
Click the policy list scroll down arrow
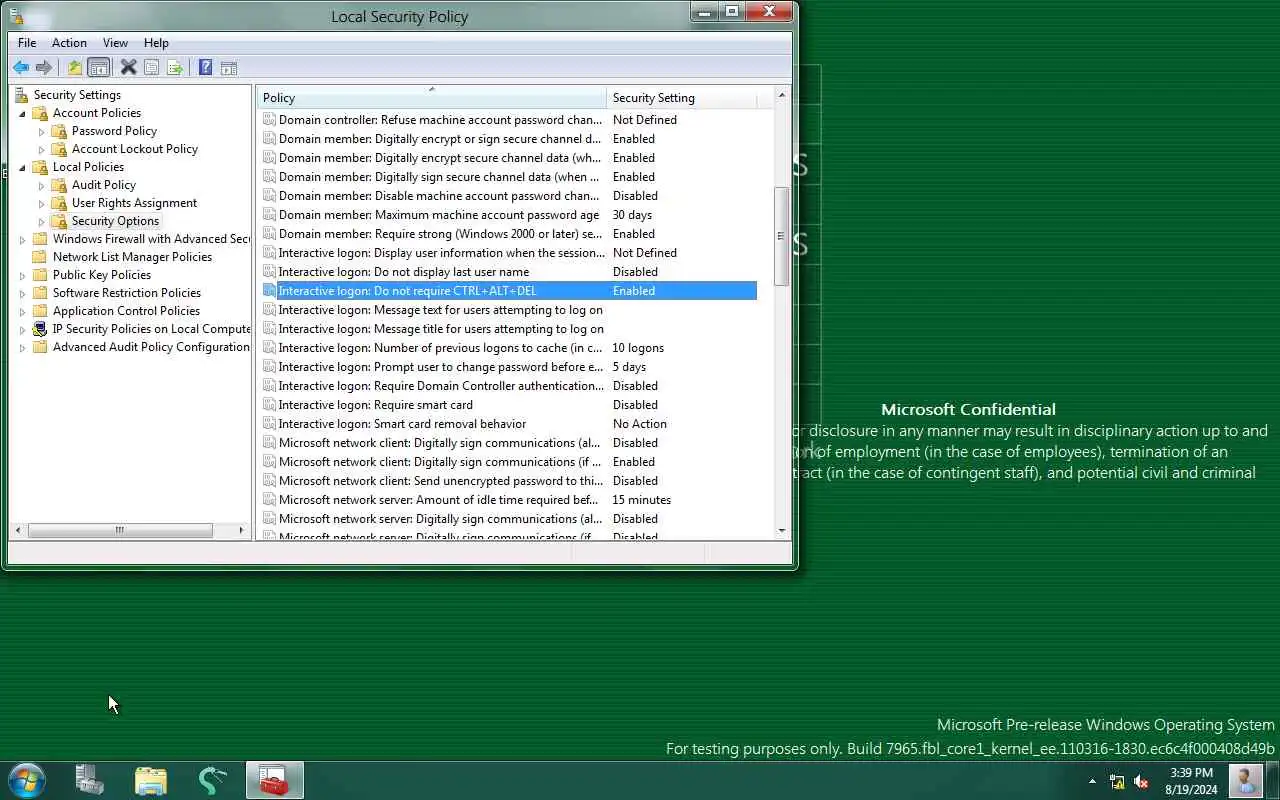point(781,531)
